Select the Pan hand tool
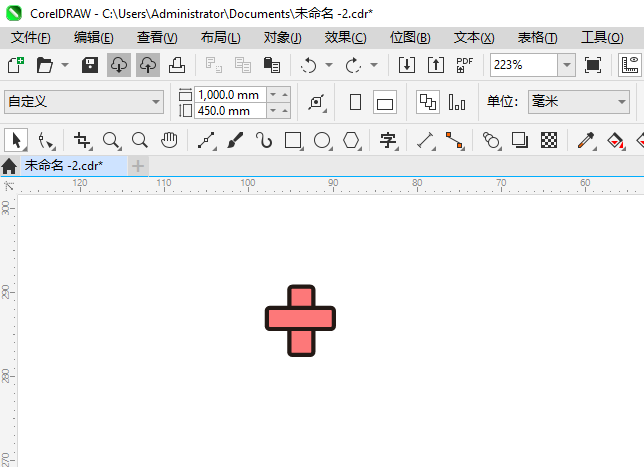 [x=169, y=140]
